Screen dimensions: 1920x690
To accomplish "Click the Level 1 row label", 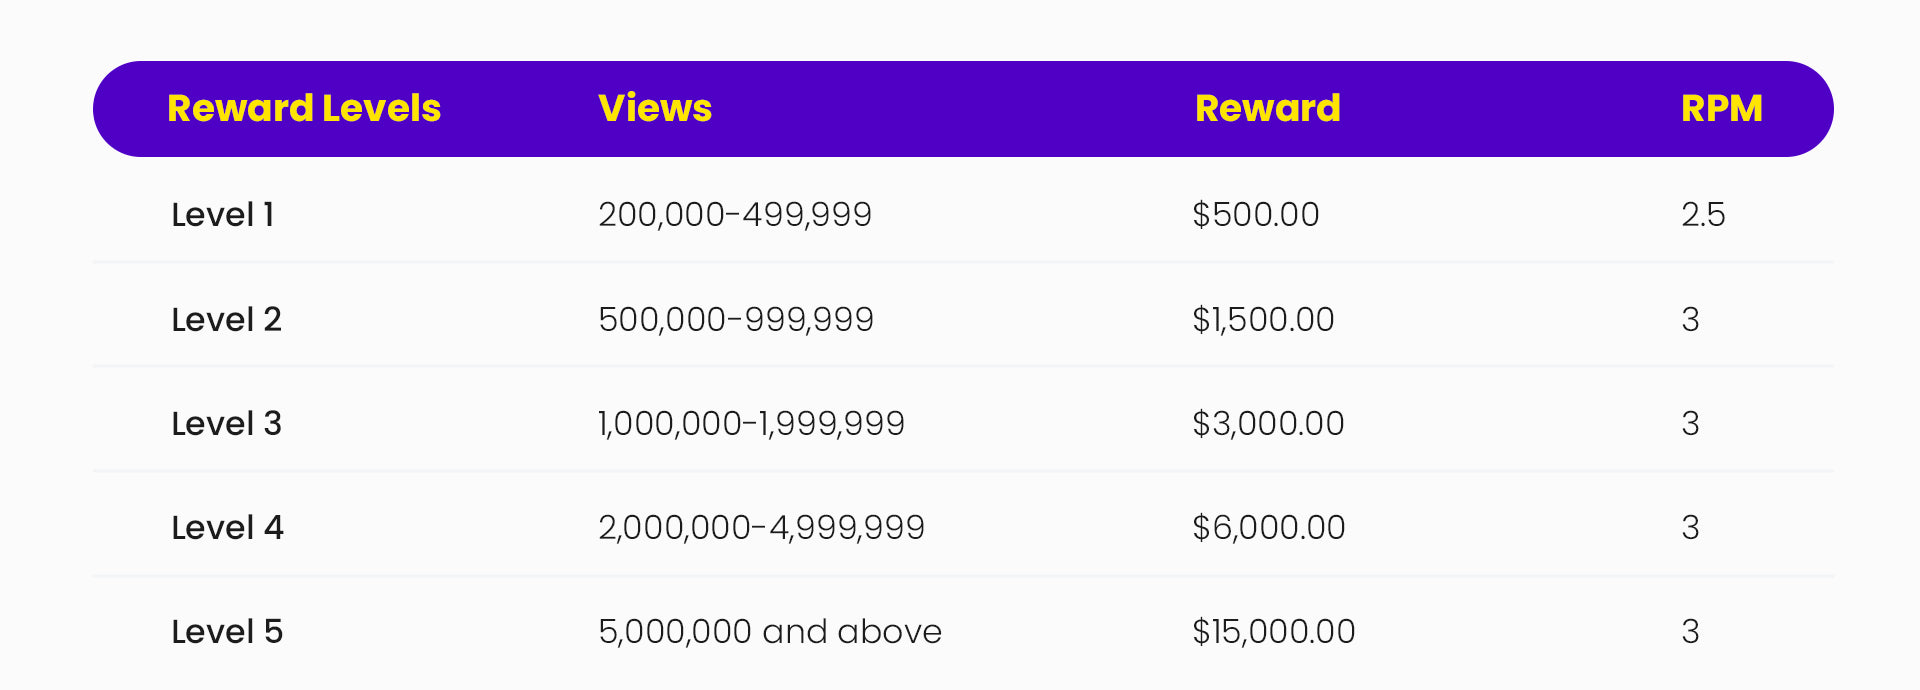I will [x=223, y=214].
